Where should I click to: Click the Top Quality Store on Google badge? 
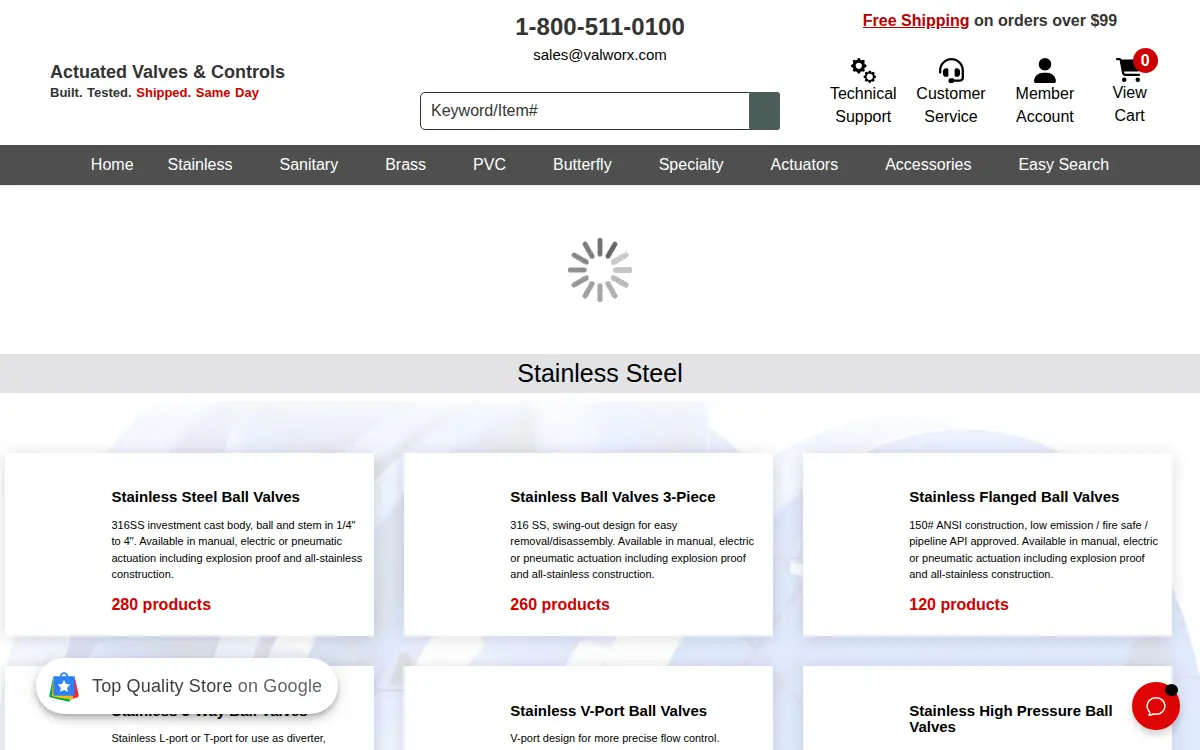pyautogui.click(x=187, y=686)
